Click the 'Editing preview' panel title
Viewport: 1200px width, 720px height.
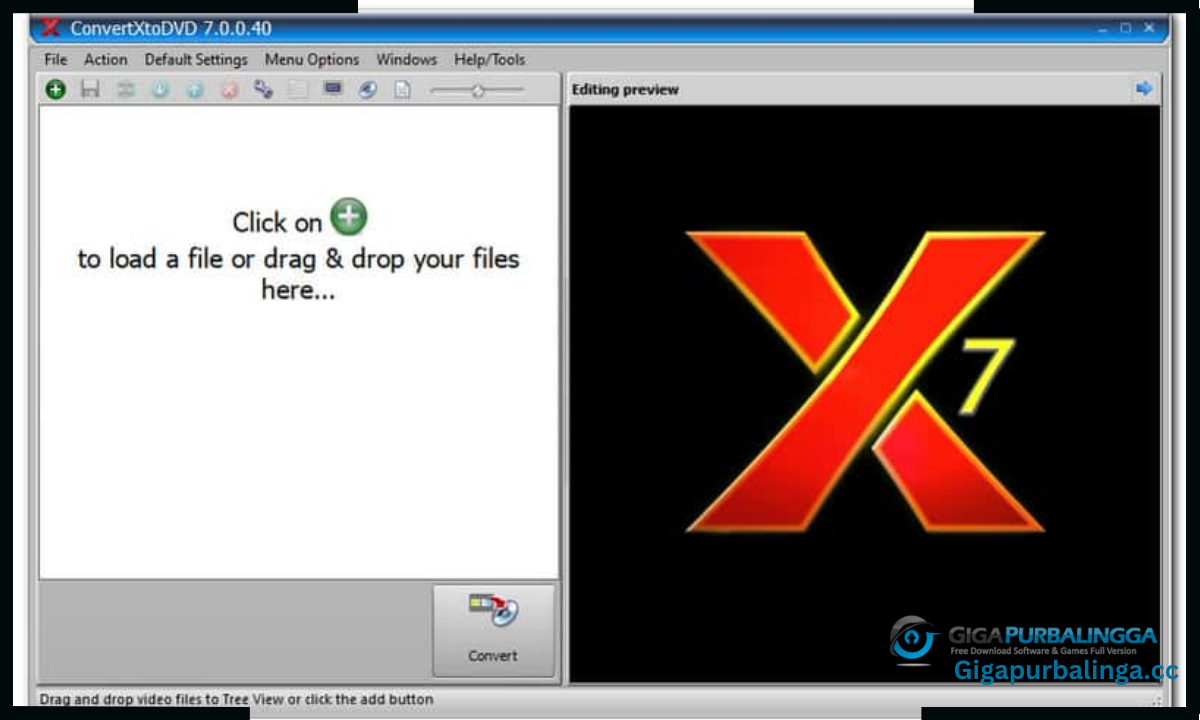[x=625, y=89]
